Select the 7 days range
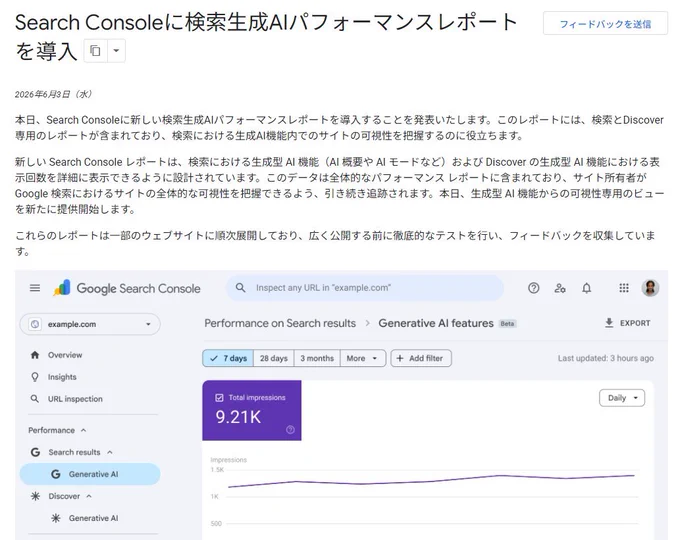The image size is (680, 540). point(228,358)
